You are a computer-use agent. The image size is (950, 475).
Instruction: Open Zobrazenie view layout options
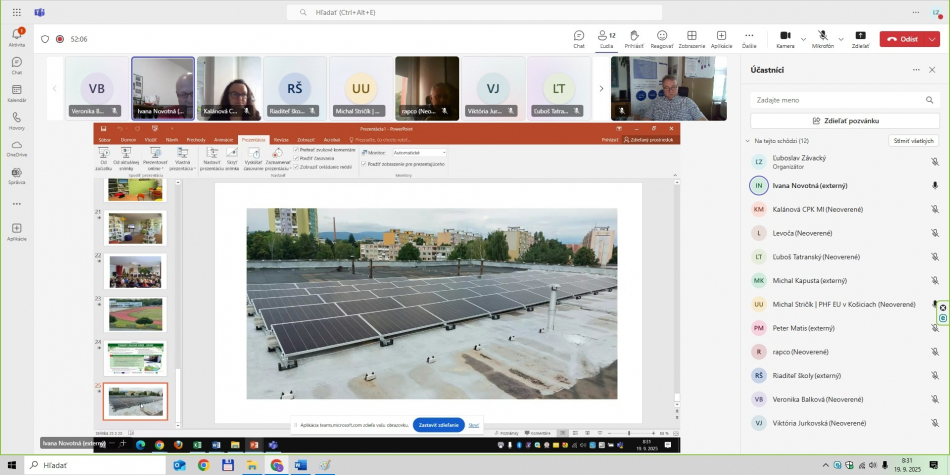tap(691, 38)
